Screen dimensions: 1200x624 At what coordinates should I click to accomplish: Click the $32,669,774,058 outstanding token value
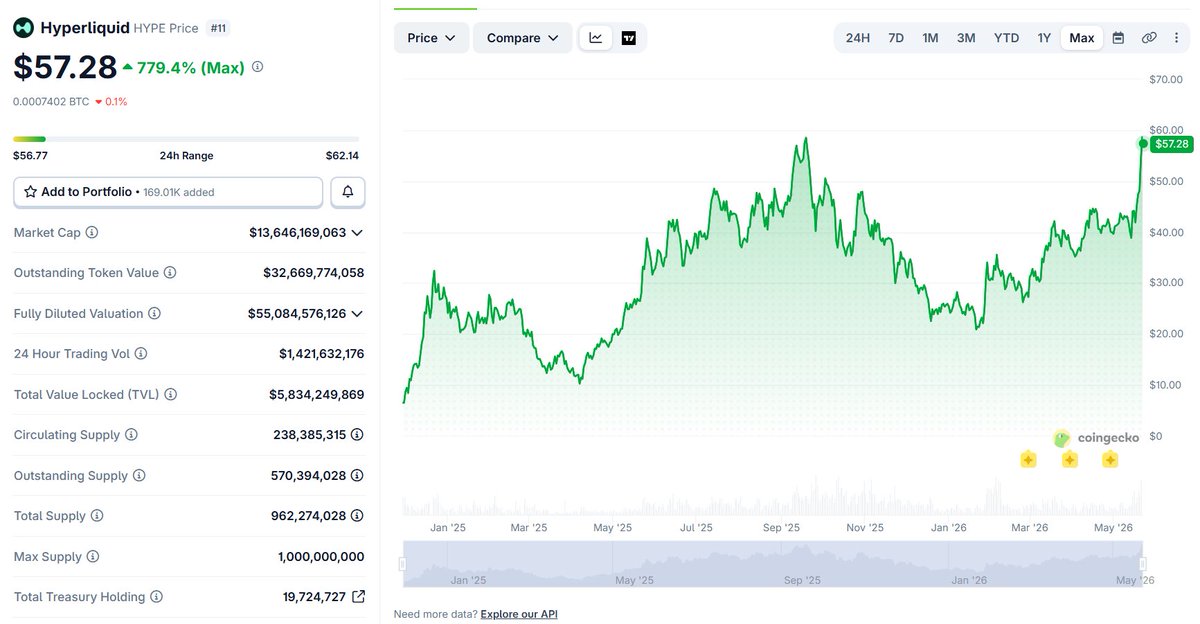[314, 273]
